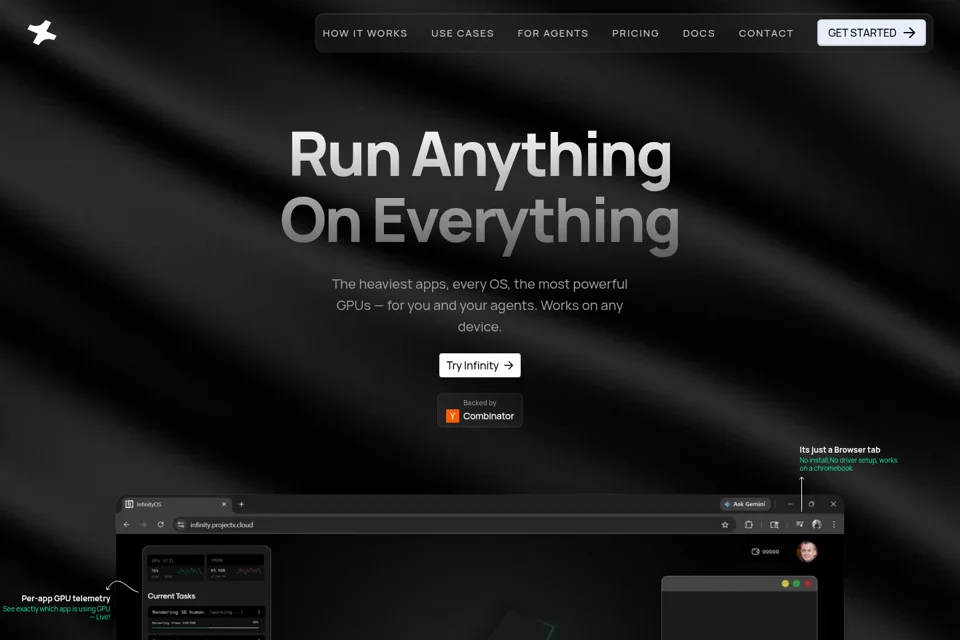This screenshot has height=640, width=960.
Task: Click the green dot on inner window
Action: pyautogui.click(x=796, y=584)
